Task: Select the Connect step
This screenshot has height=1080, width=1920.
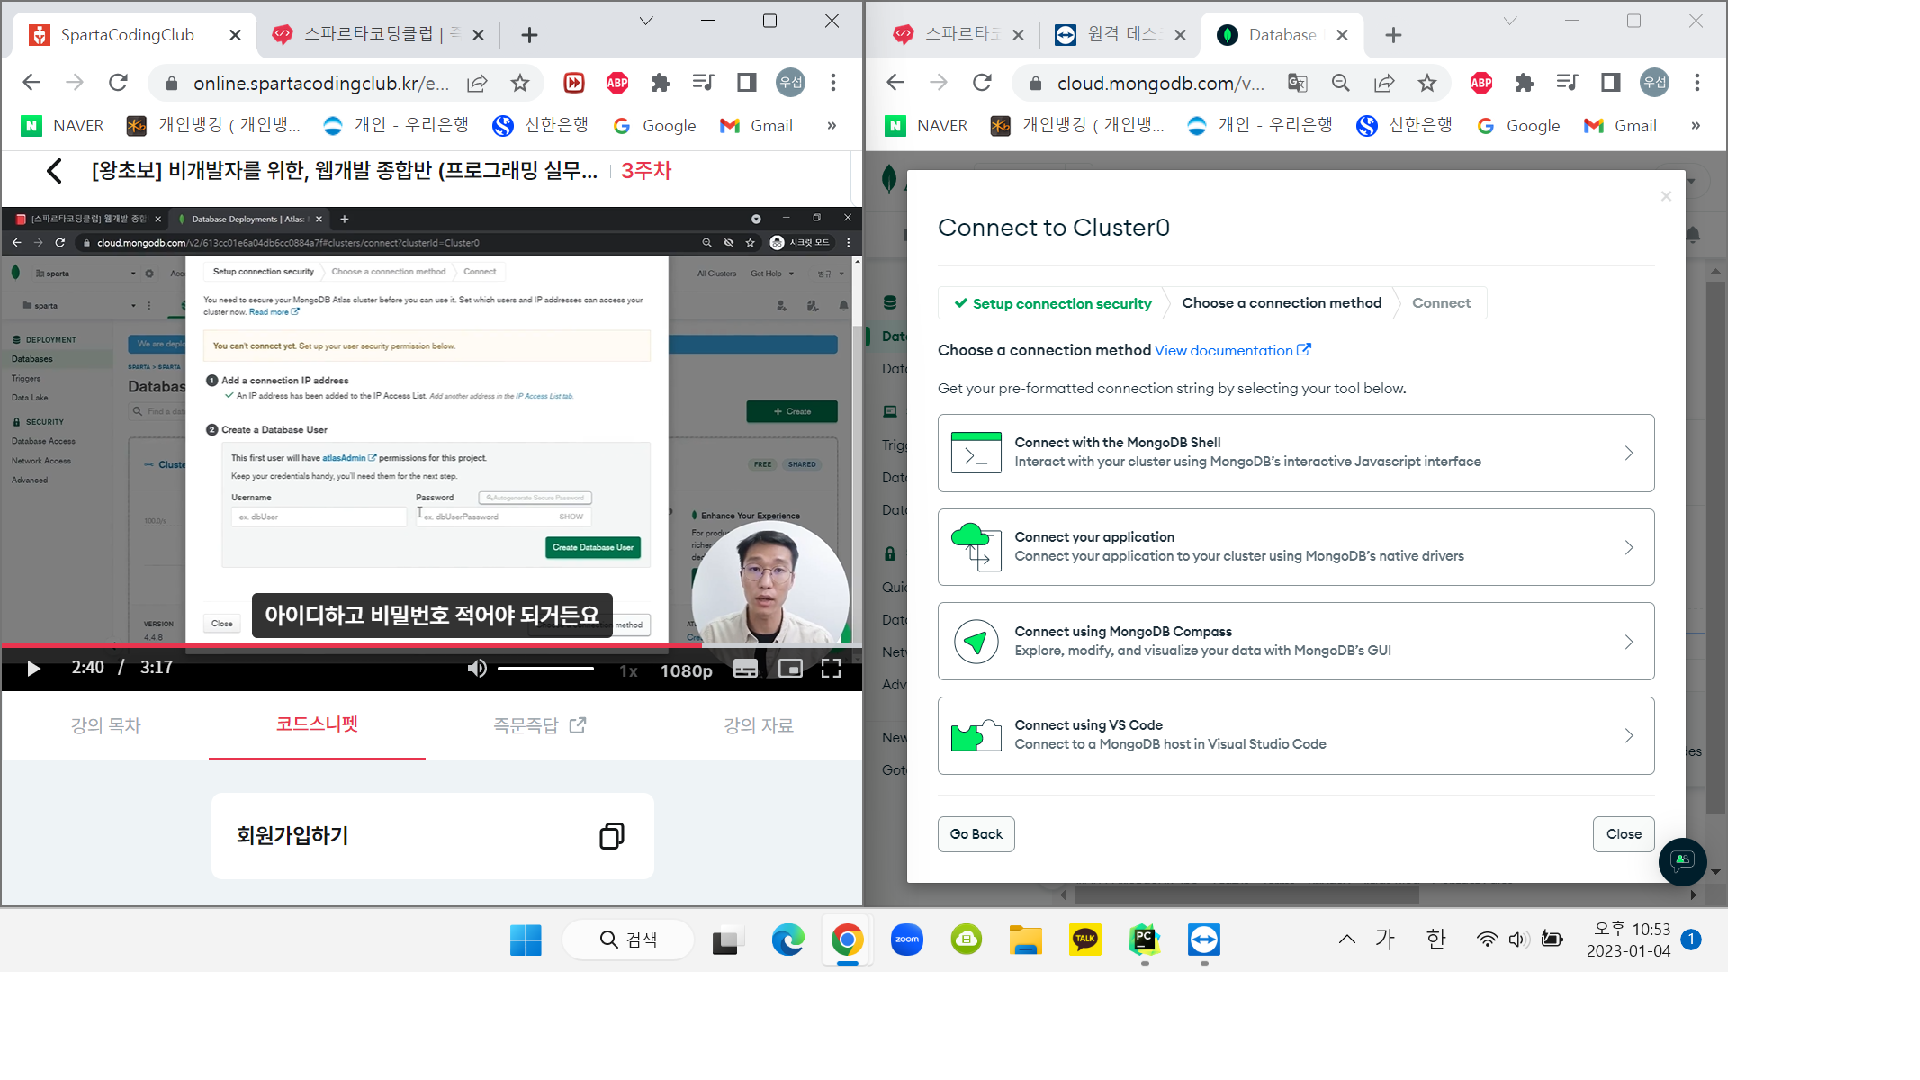Action: pos(1441,303)
